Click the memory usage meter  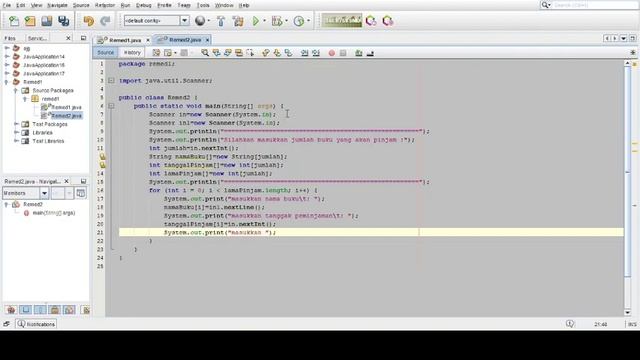pos(342,20)
